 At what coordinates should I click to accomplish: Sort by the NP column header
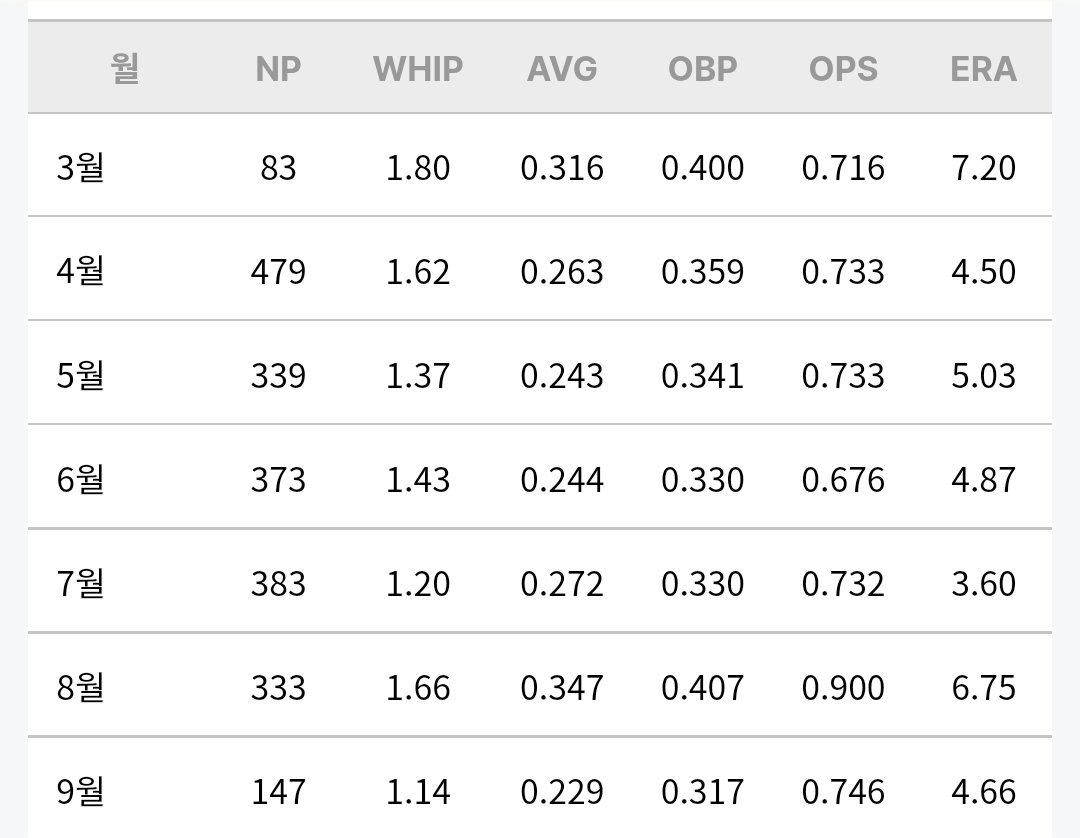pyautogui.click(x=278, y=69)
